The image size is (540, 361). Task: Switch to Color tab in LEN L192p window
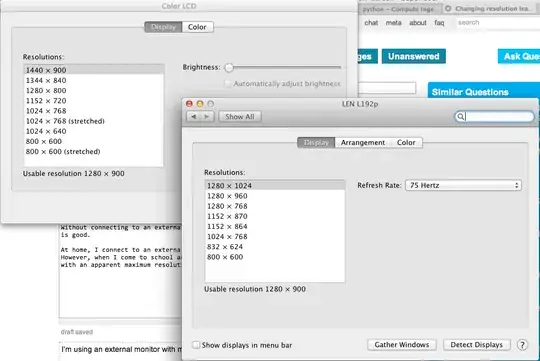click(406, 143)
